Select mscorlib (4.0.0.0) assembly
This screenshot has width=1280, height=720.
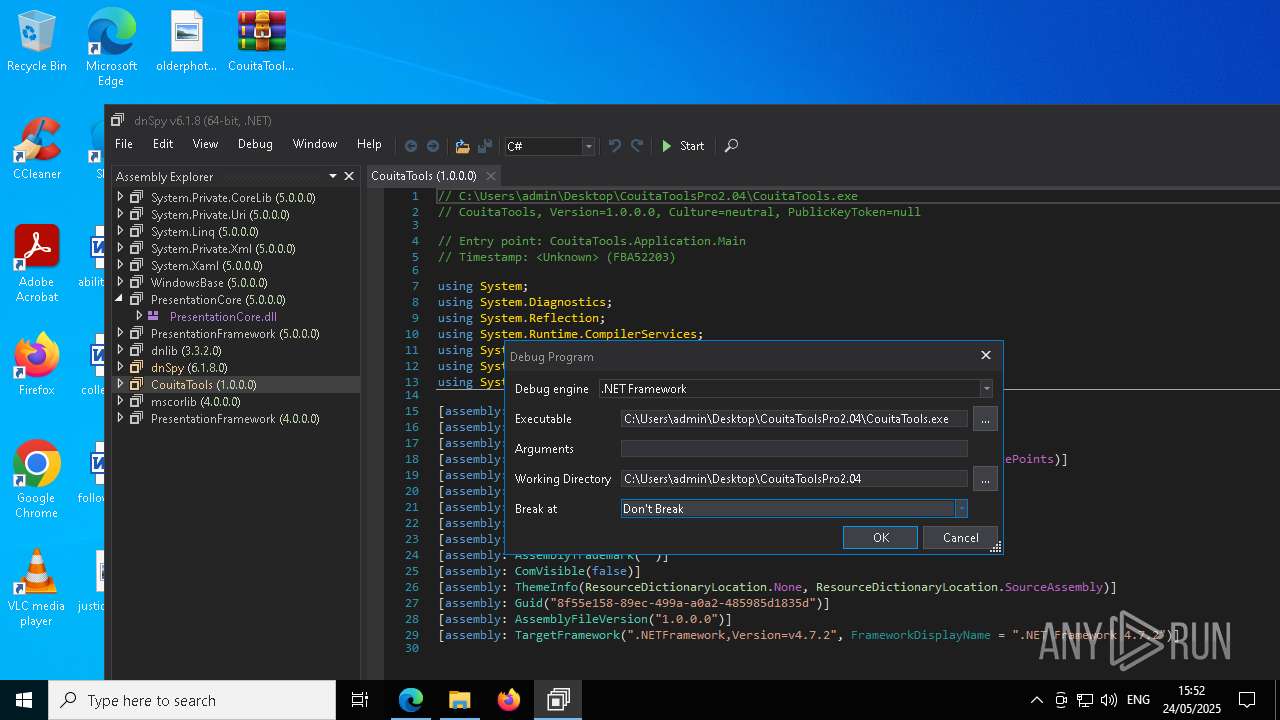click(x=195, y=402)
